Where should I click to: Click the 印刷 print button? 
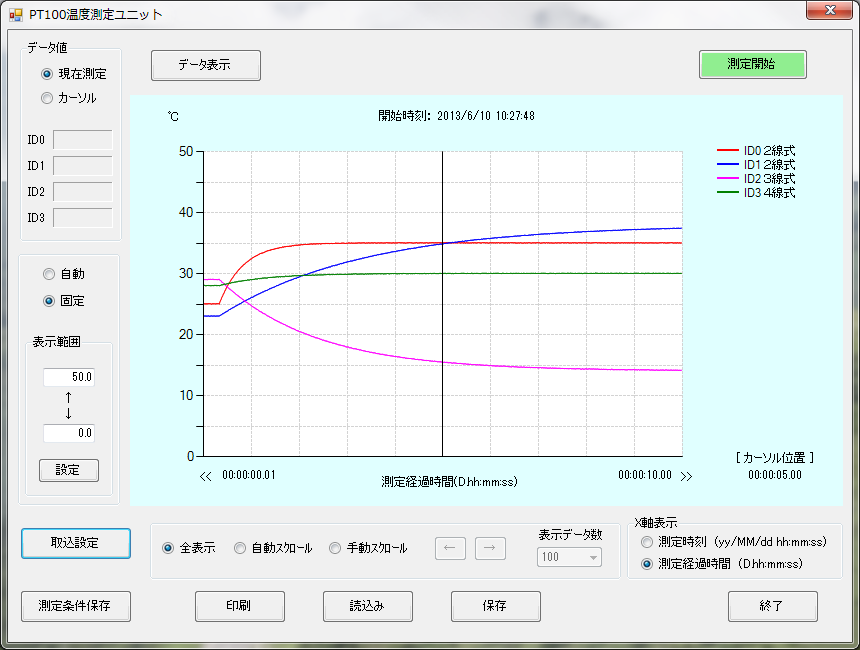[x=239, y=606]
